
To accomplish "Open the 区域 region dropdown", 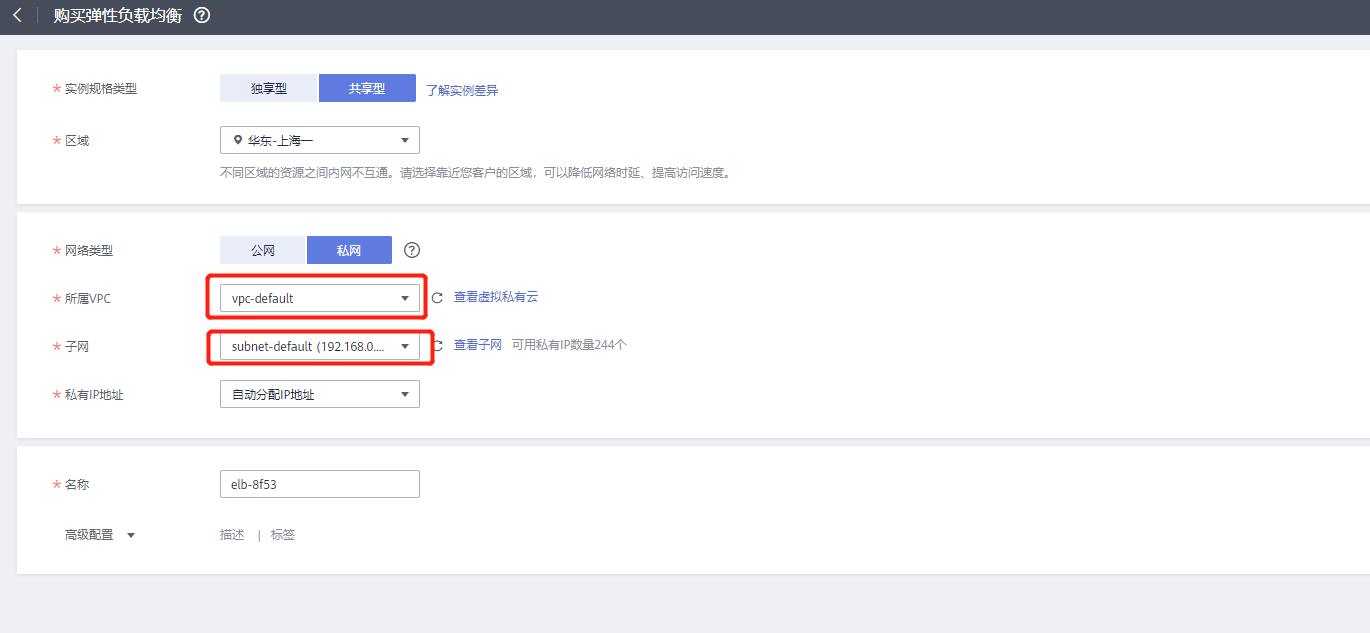I will coord(320,140).
